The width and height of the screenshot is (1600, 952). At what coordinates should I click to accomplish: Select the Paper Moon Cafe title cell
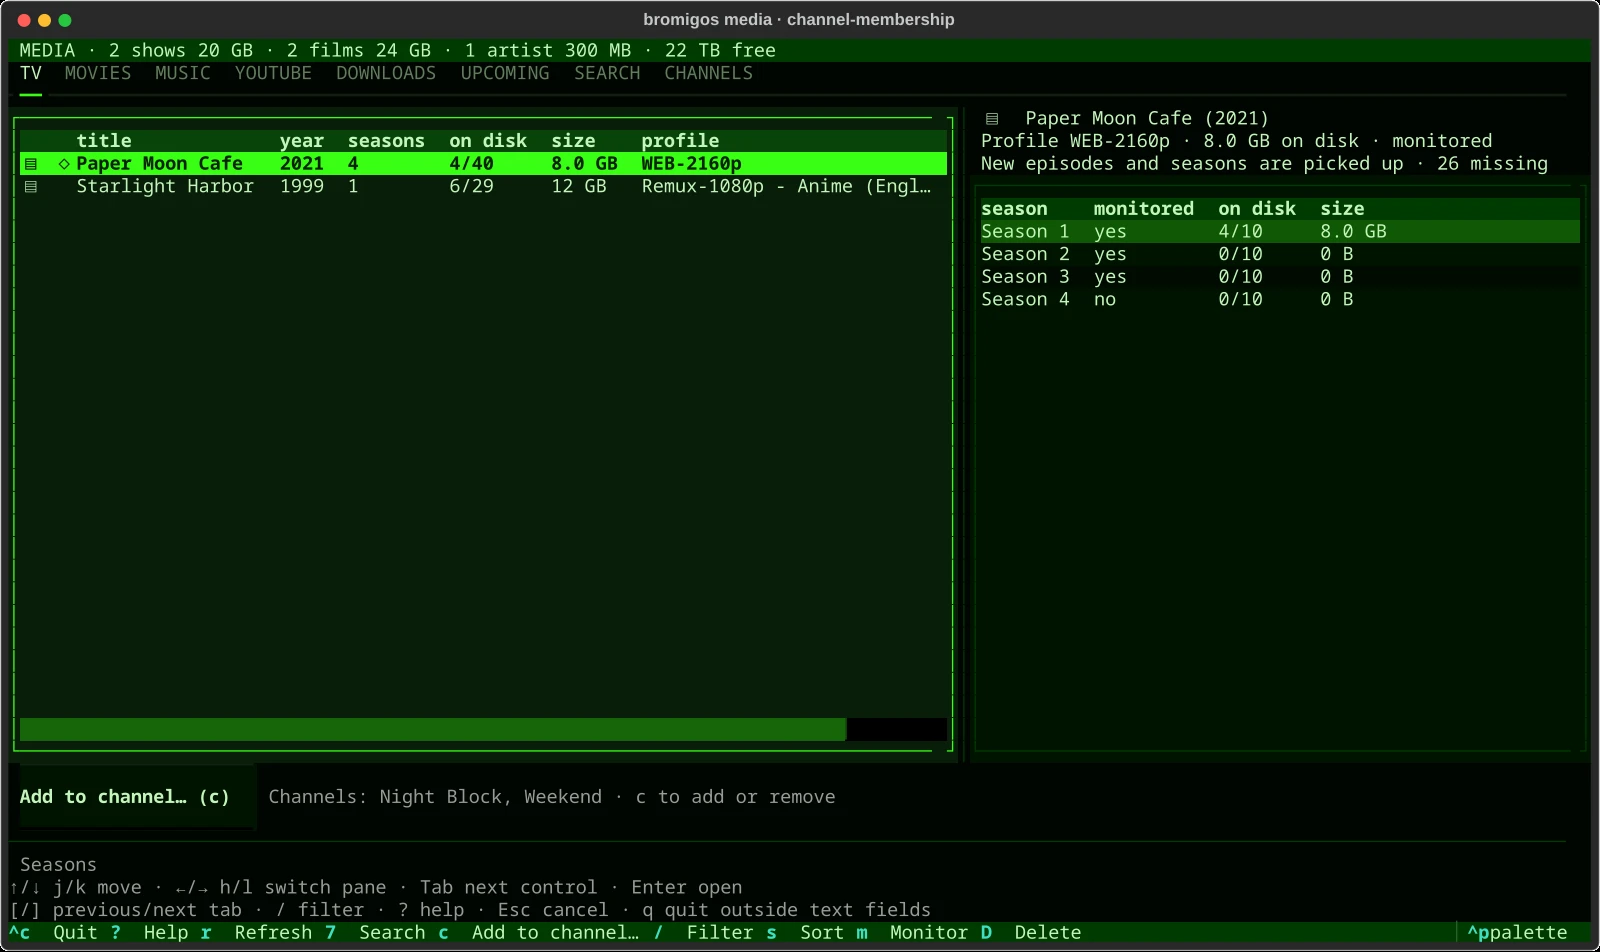pyautogui.click(x=160, y=164)
